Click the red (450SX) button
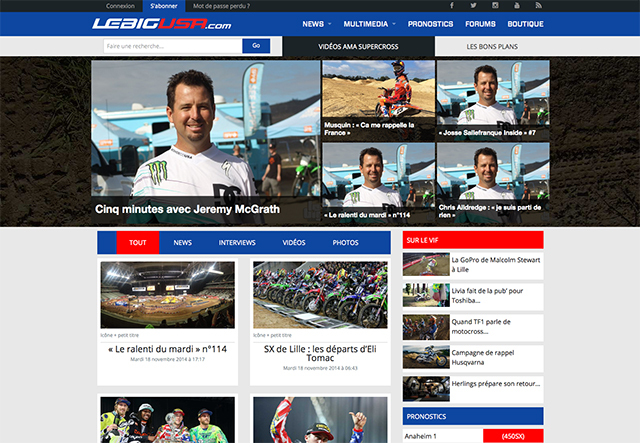This screenshot has height=443, width=640. 513,436
